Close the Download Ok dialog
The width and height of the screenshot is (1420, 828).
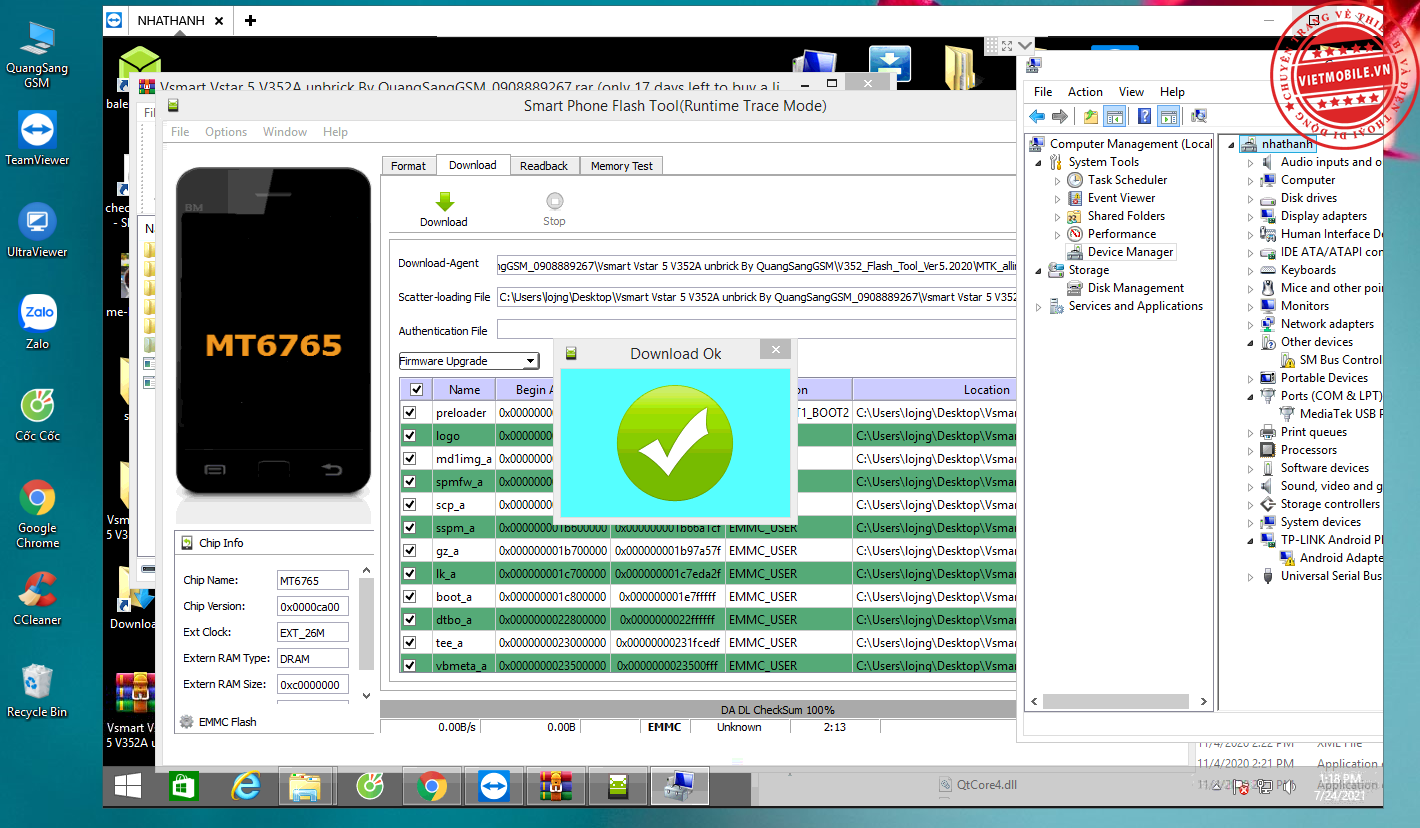pos(775,350)
